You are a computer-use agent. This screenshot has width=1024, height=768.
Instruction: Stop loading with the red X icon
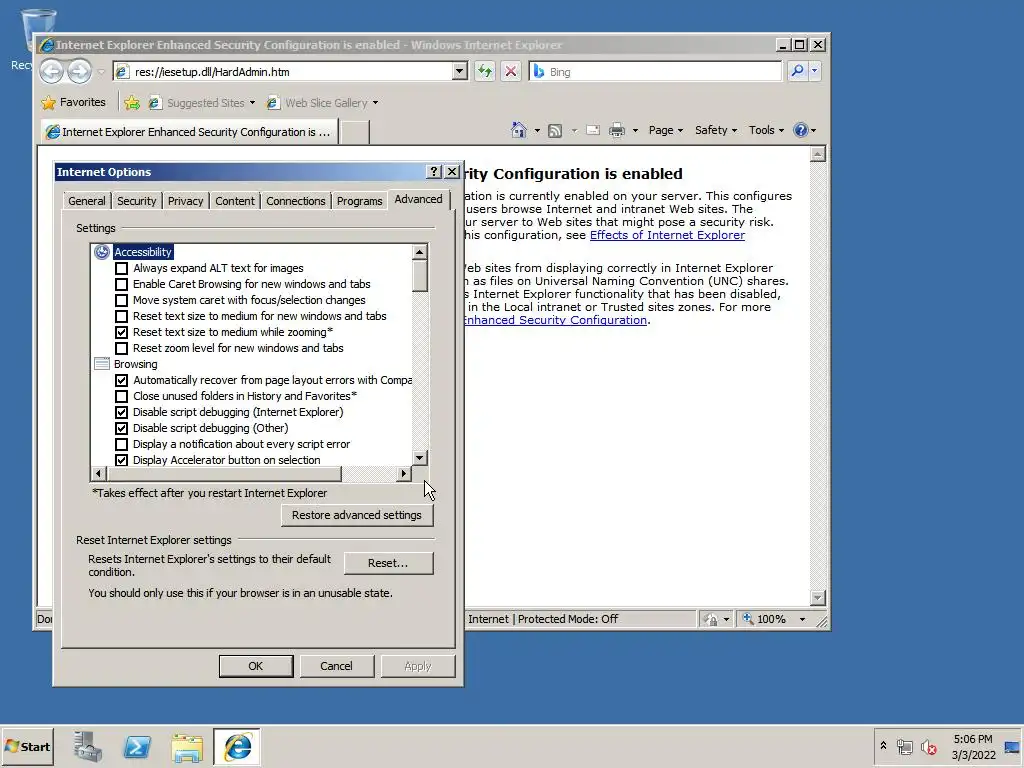click(x=511, y=71)
